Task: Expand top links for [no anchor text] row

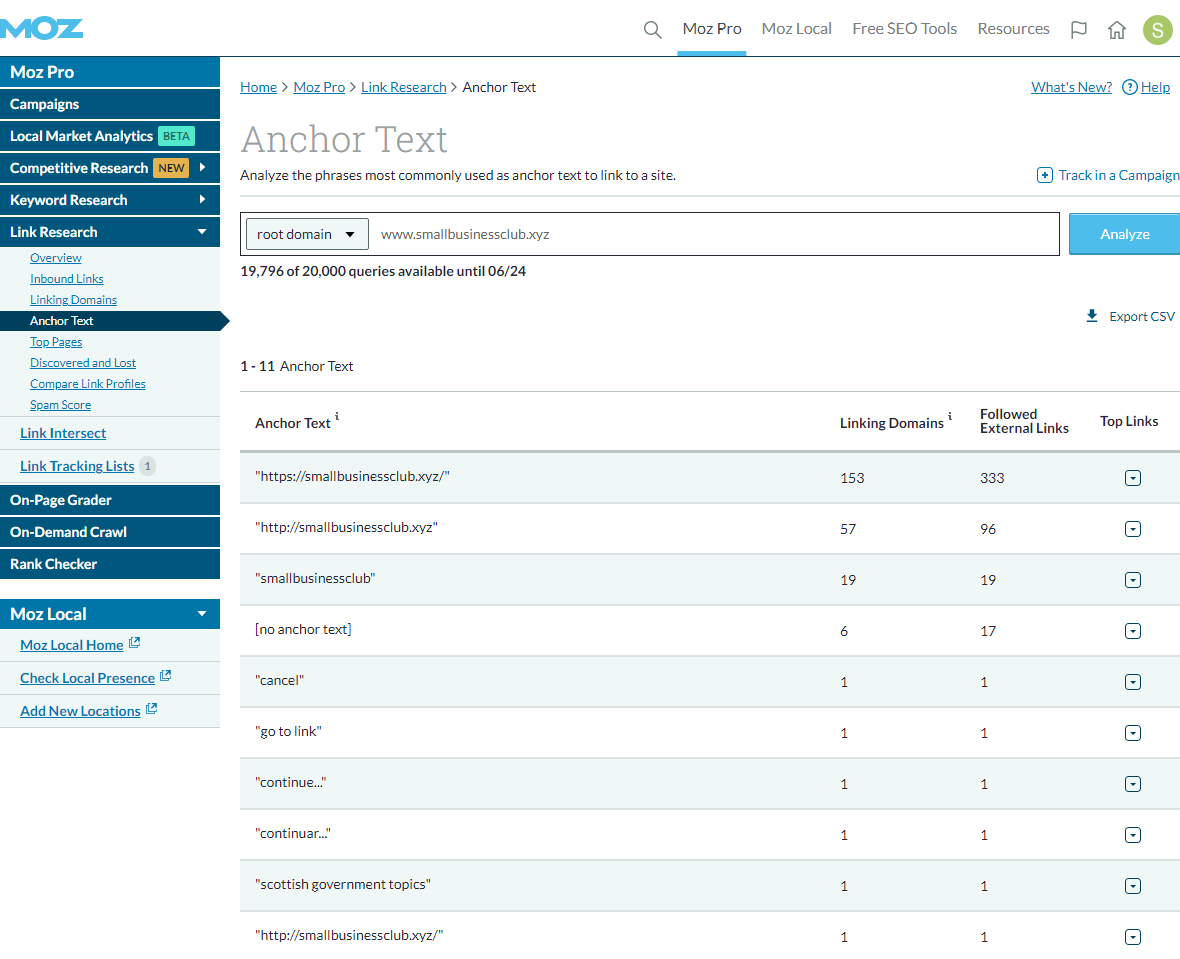Action: (1133, 631)
